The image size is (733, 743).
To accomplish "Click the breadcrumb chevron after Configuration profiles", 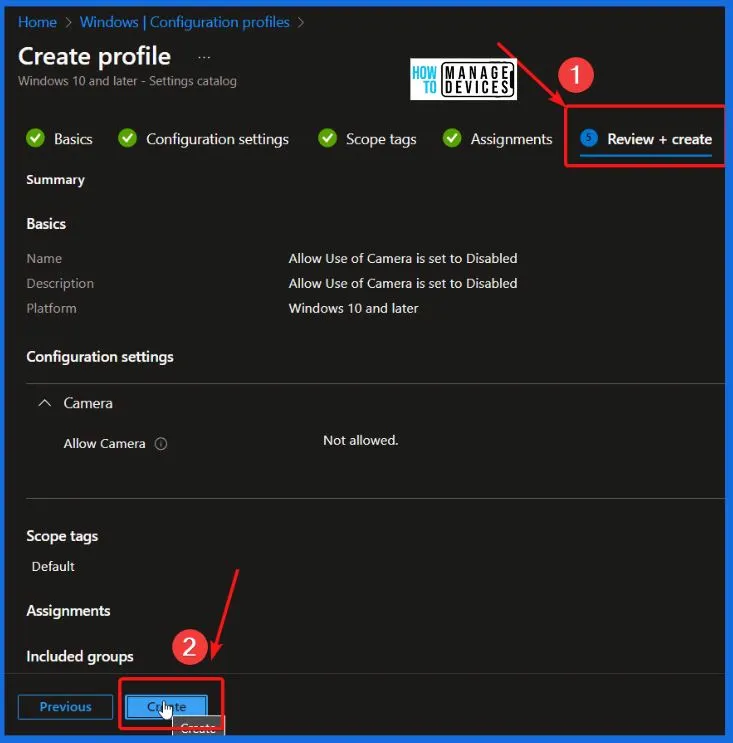I will click(x=301, y=22).
